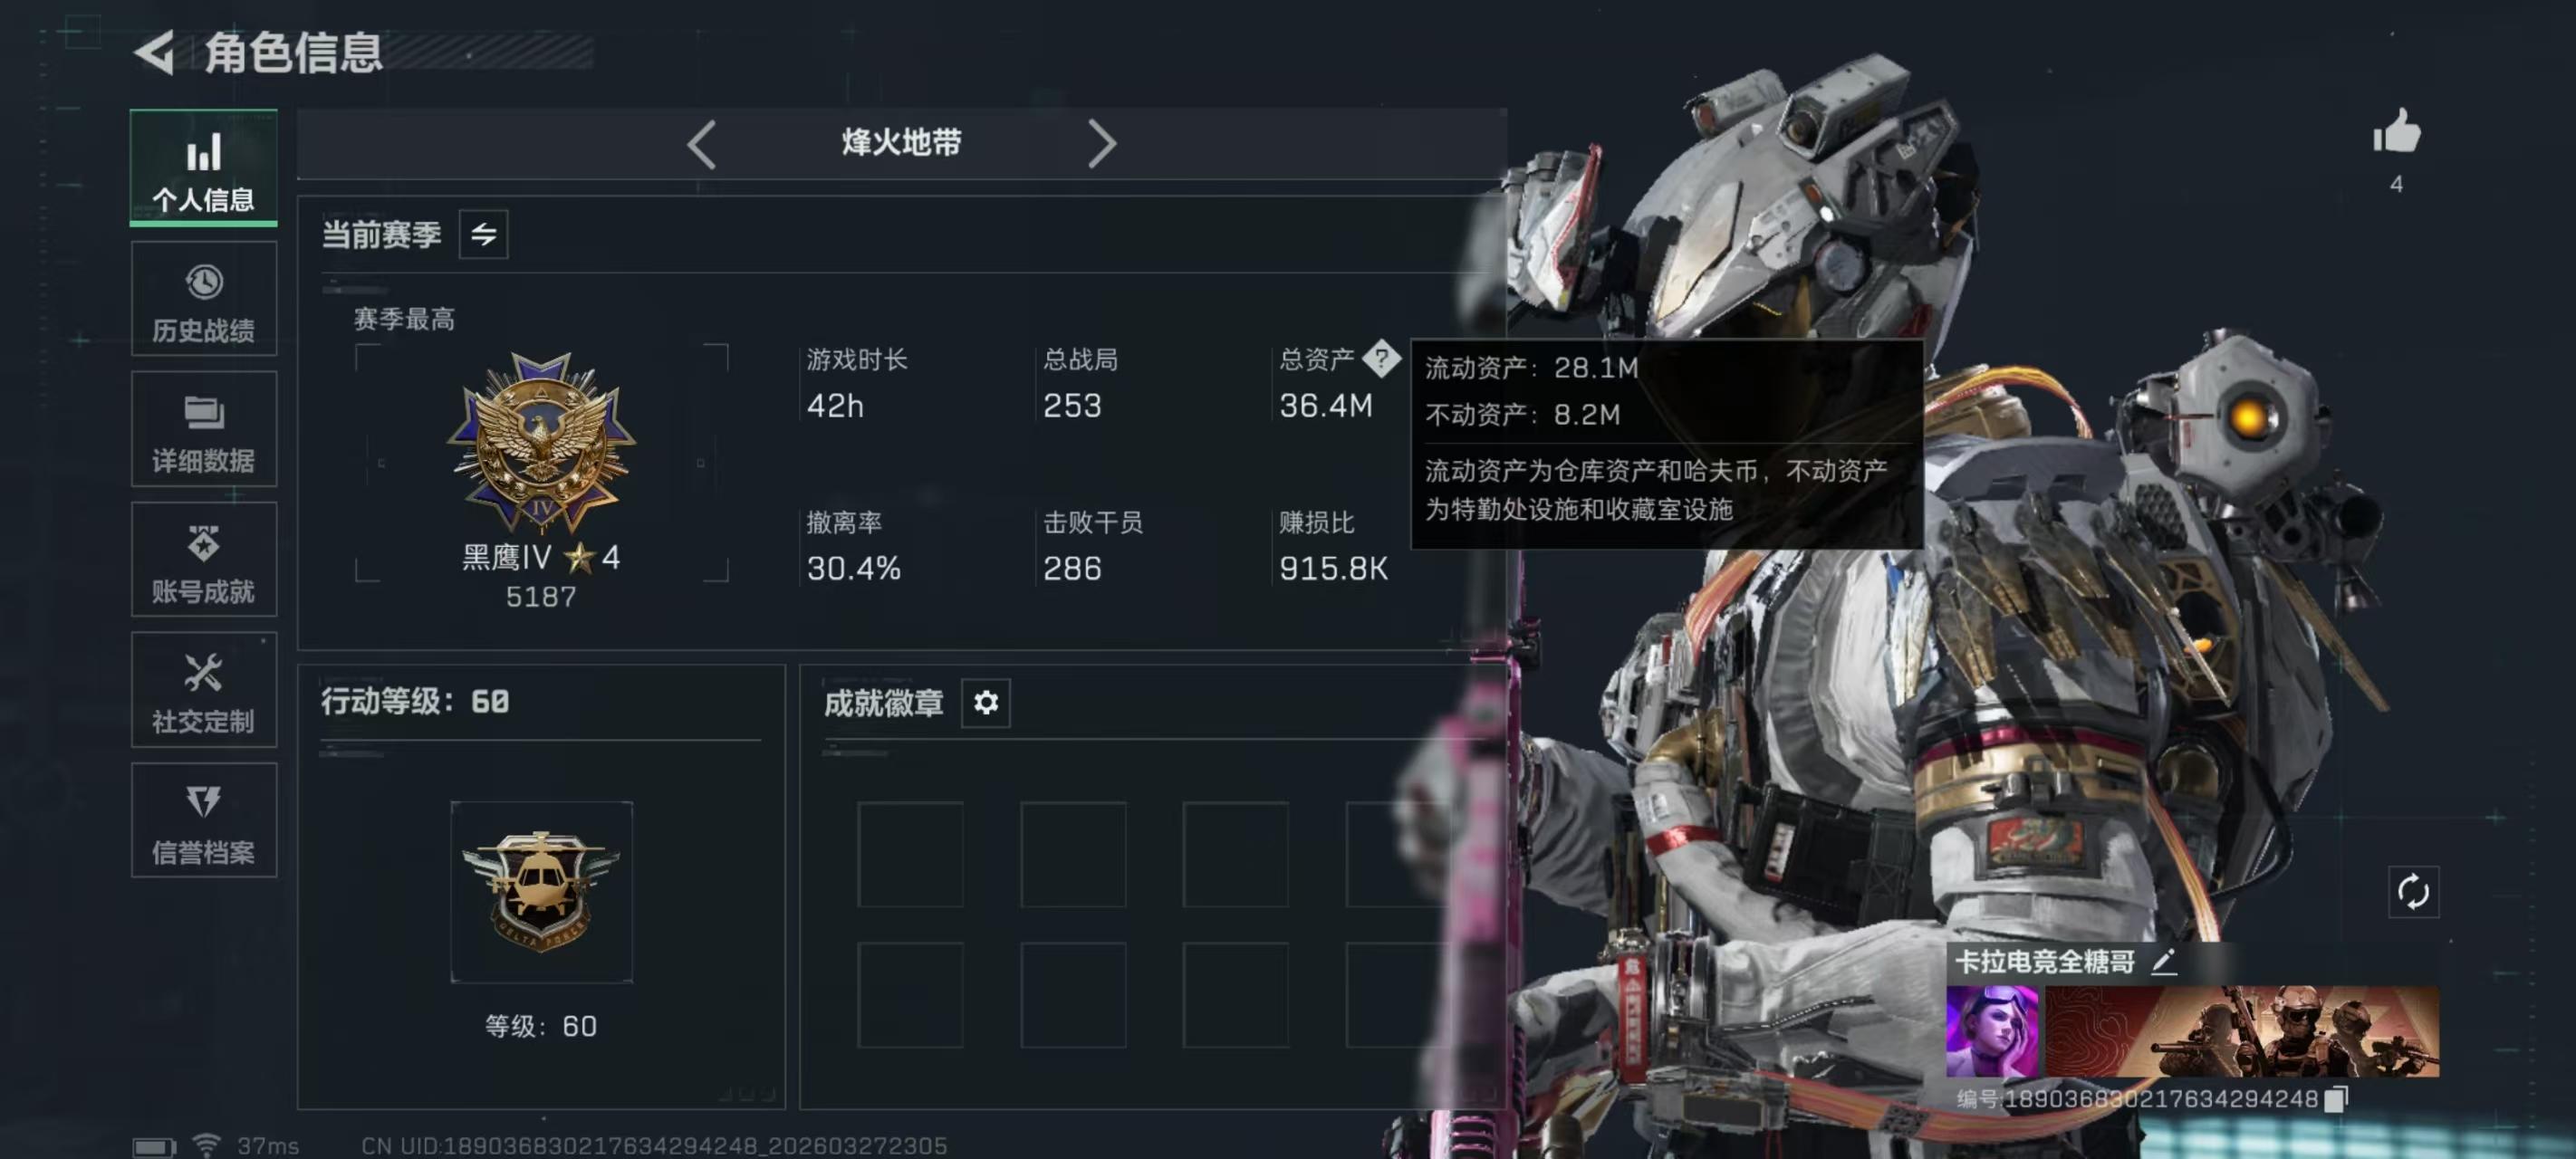Open the 详细数据 tab
The image size is (2576, 1159).
(203, 429)
